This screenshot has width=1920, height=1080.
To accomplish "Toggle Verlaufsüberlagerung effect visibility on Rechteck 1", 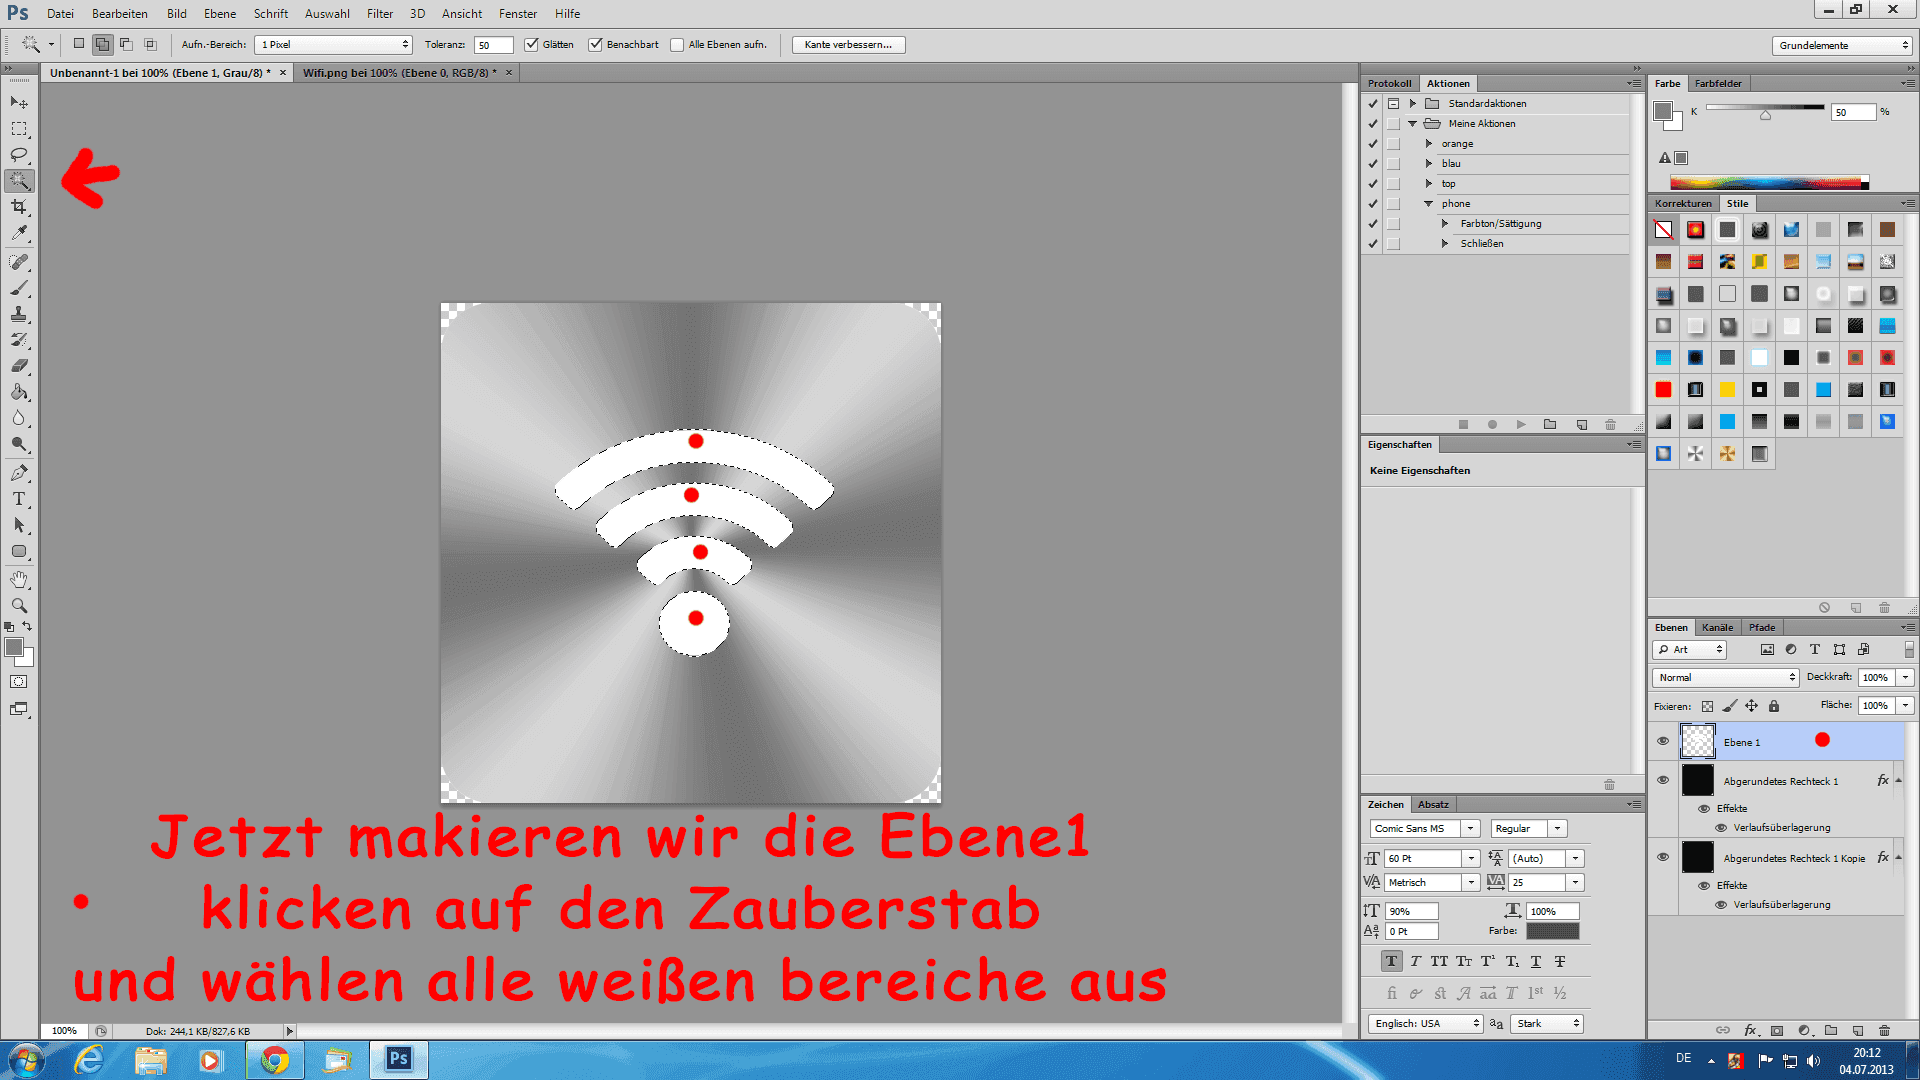I will [1721, 828].
